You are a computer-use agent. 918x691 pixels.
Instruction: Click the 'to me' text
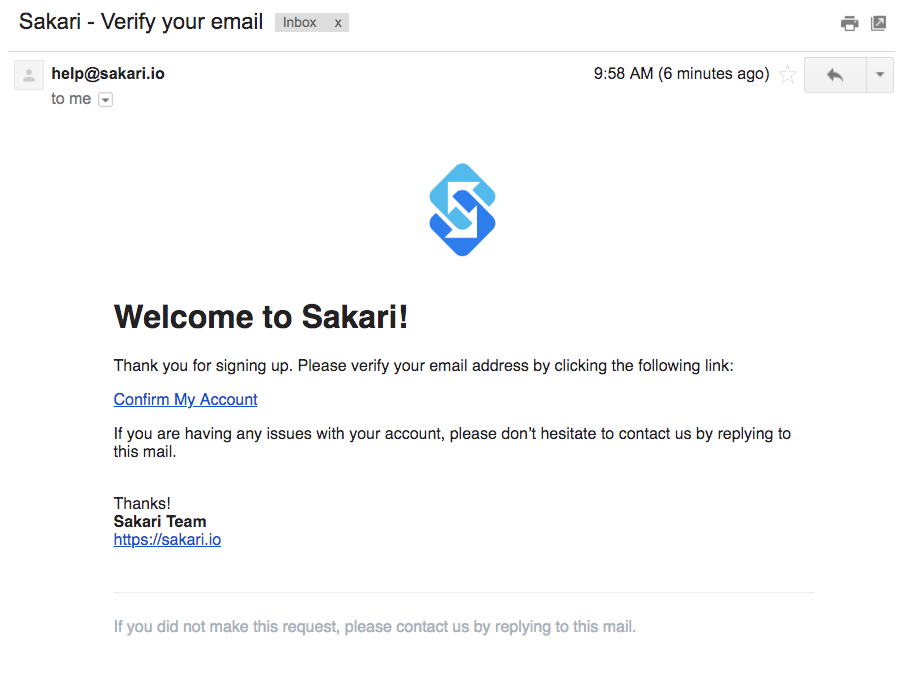pos(71,99)
